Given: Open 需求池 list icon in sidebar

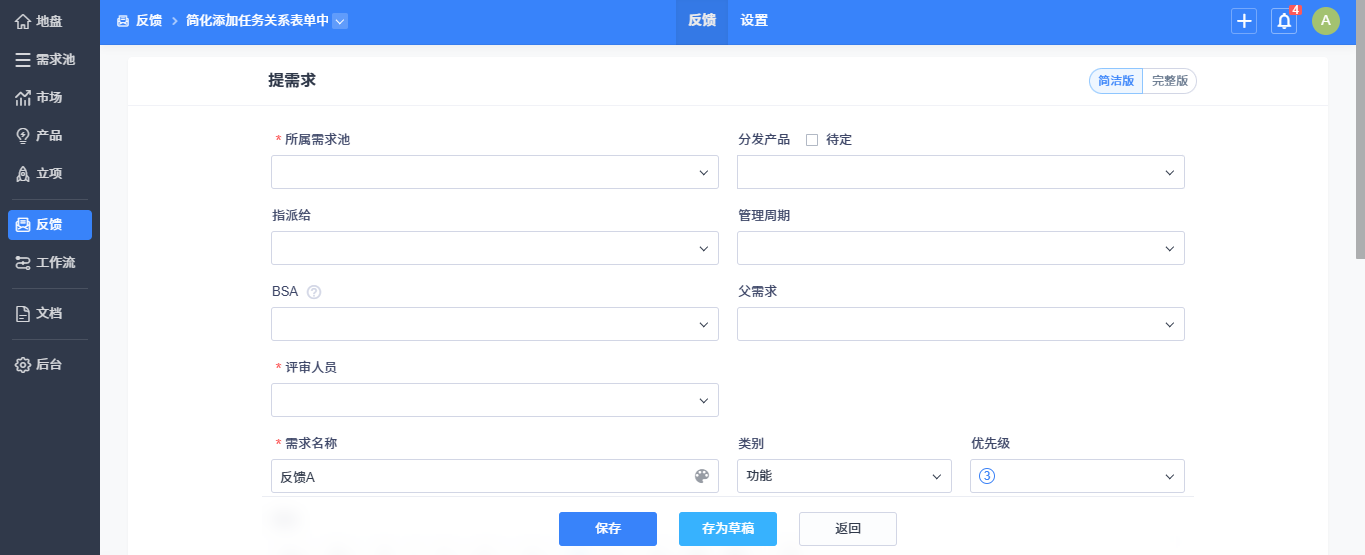Looking at the screenshot, I should pos(23,60).
